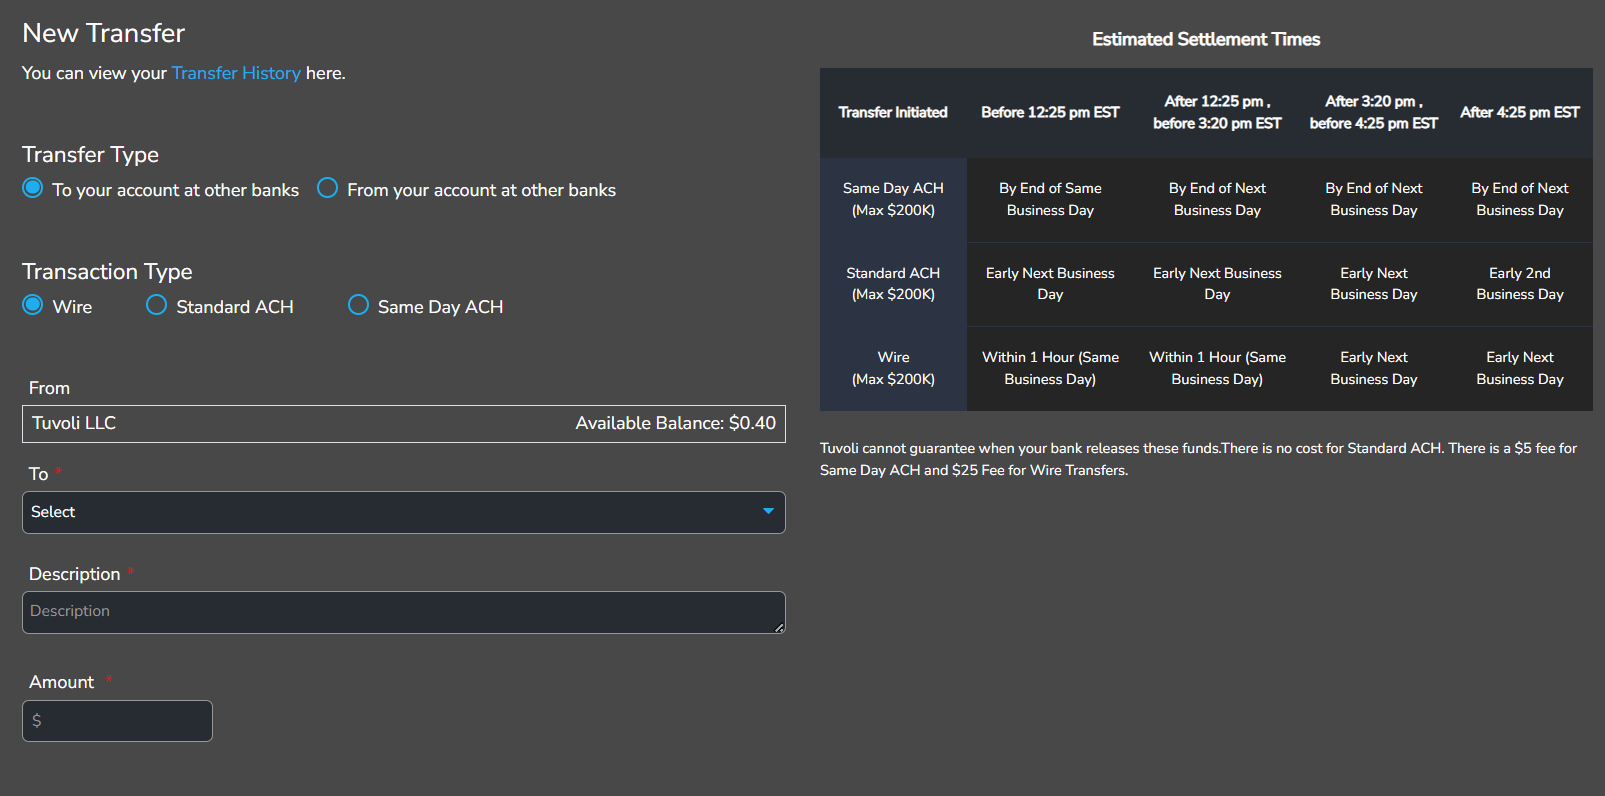1605x796 pixels.
Task: Select 'To your account at other banks' option
Action: coord(33,188)
